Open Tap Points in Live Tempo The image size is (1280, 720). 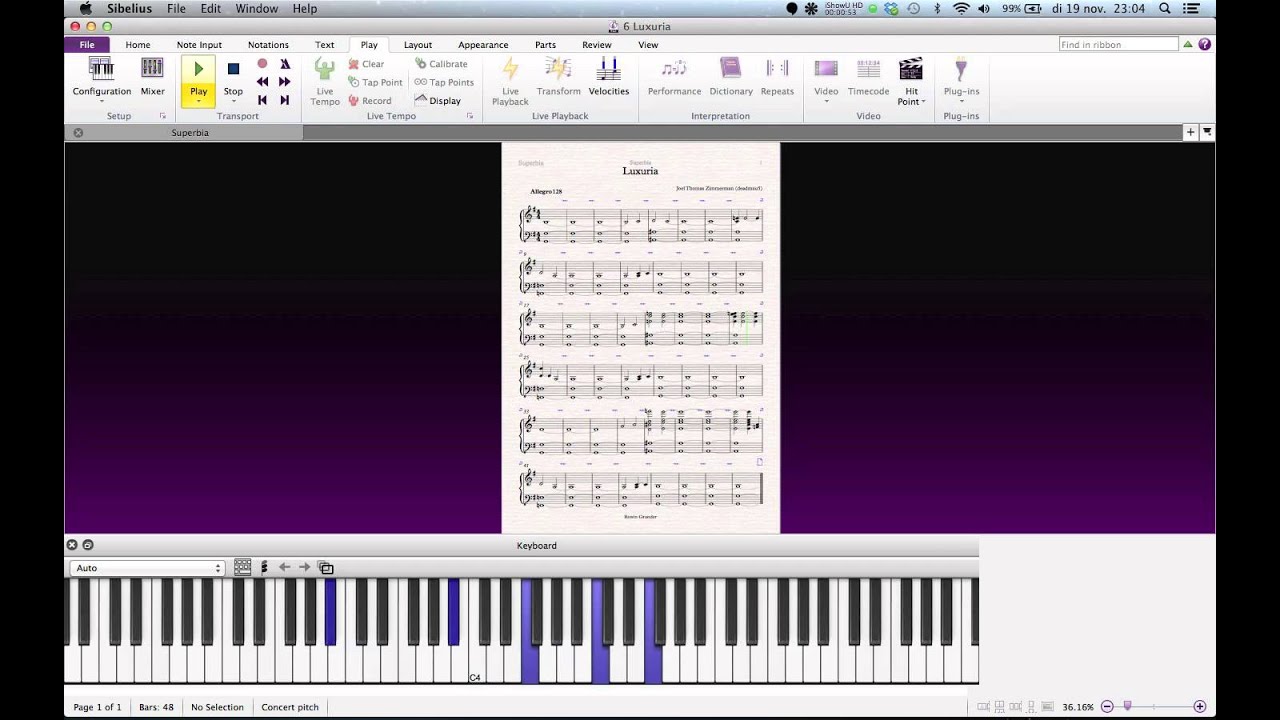coord(444,82)
